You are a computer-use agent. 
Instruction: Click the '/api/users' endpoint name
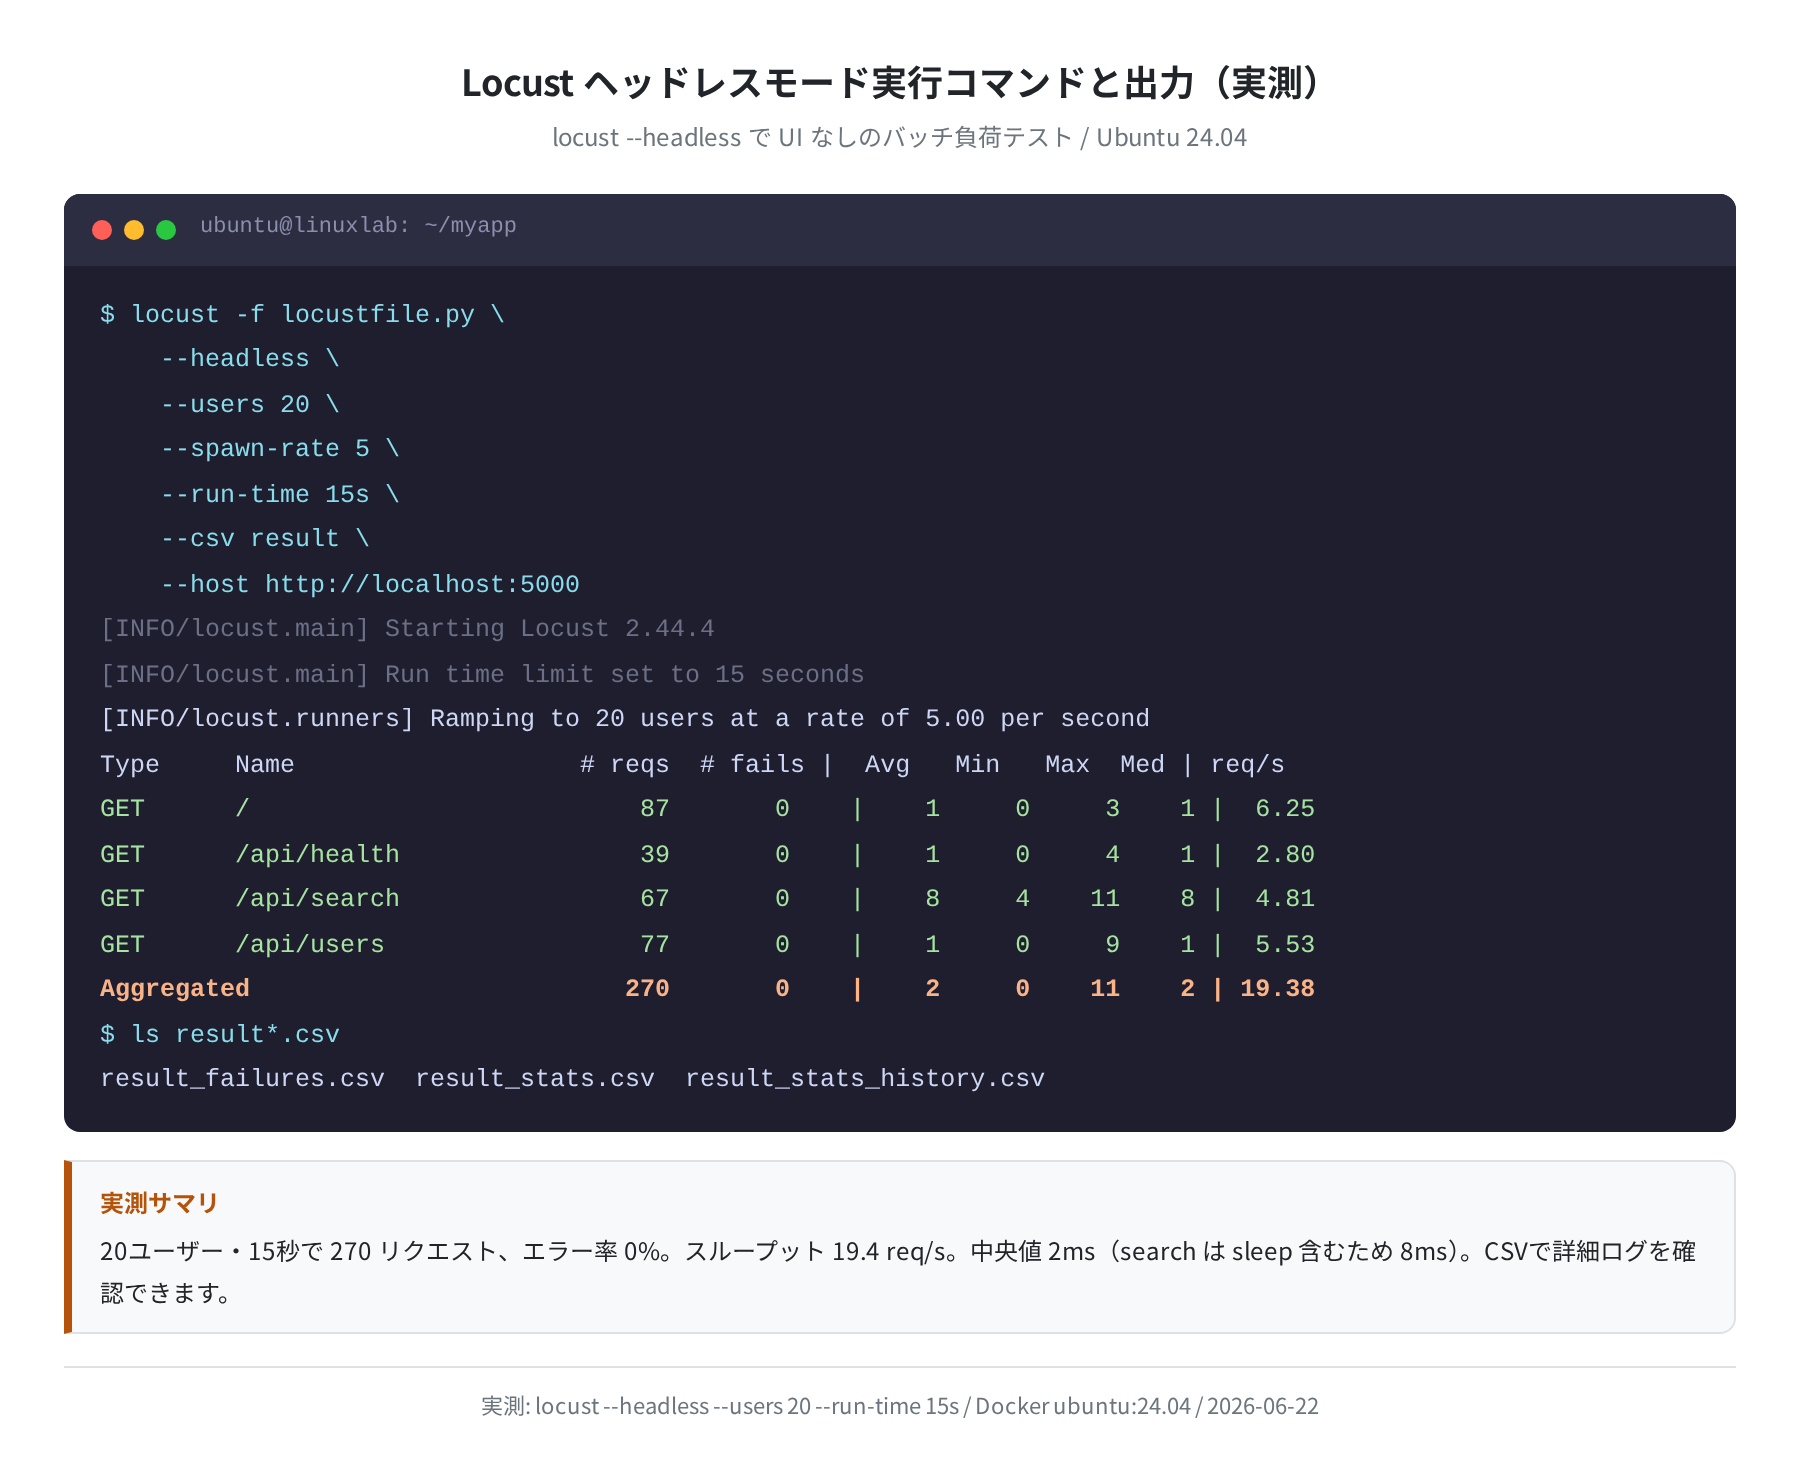[310, 944]
